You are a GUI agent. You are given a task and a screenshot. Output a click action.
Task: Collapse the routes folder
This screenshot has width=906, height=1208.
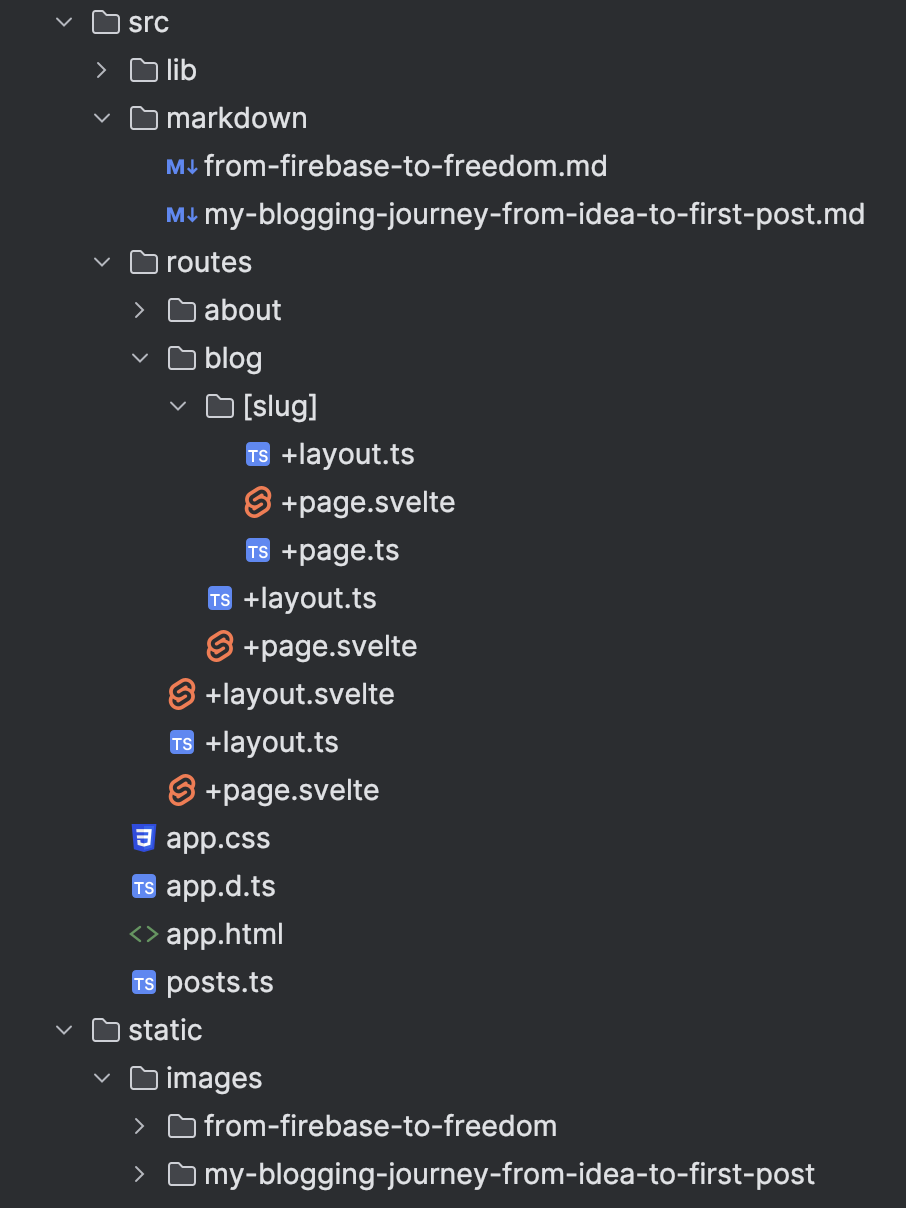coord(101,262)
